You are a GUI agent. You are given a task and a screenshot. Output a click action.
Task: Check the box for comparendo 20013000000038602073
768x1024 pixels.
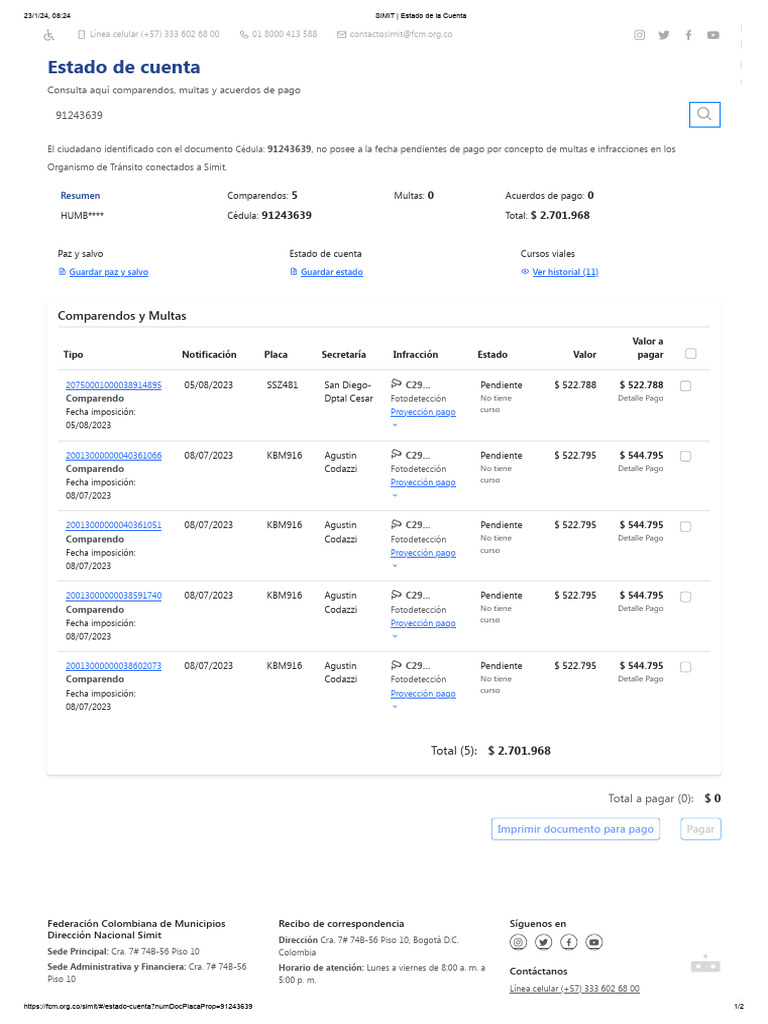686,667
